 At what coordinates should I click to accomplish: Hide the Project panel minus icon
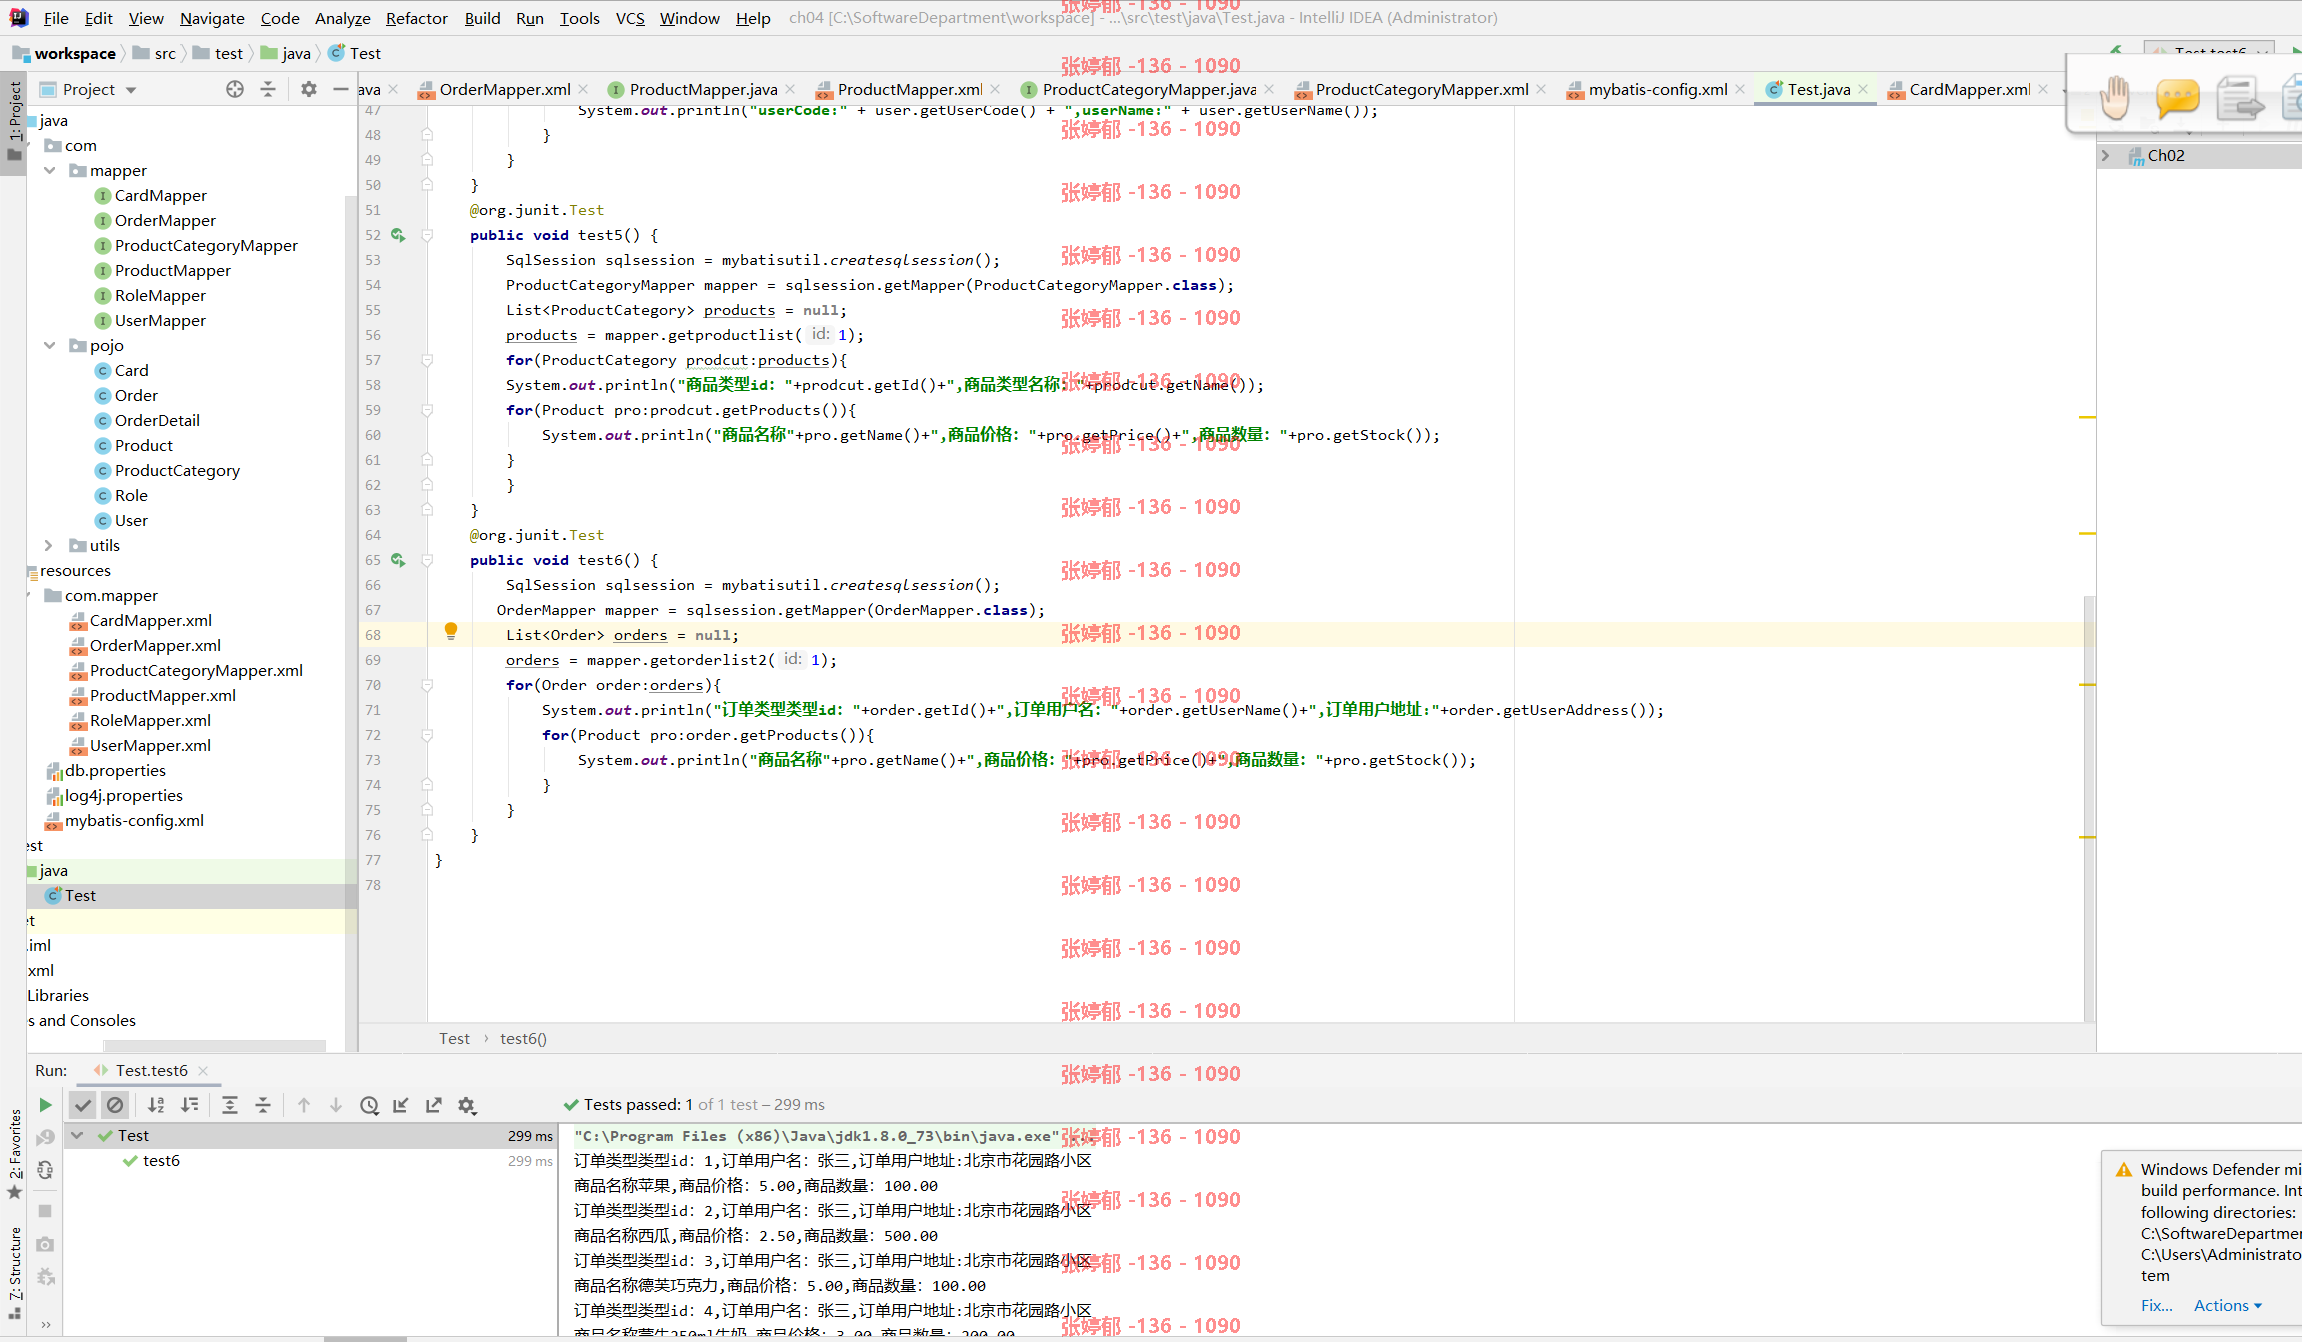pyautogui.click(x=340, y=89)
